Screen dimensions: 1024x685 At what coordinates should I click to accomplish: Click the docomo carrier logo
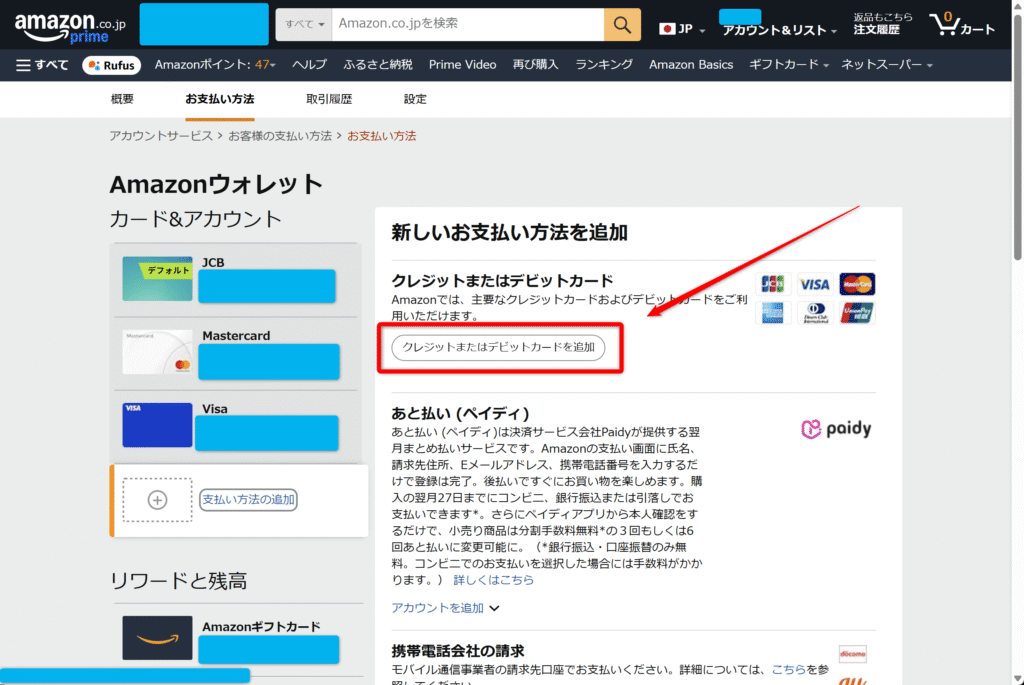(852, 654)
